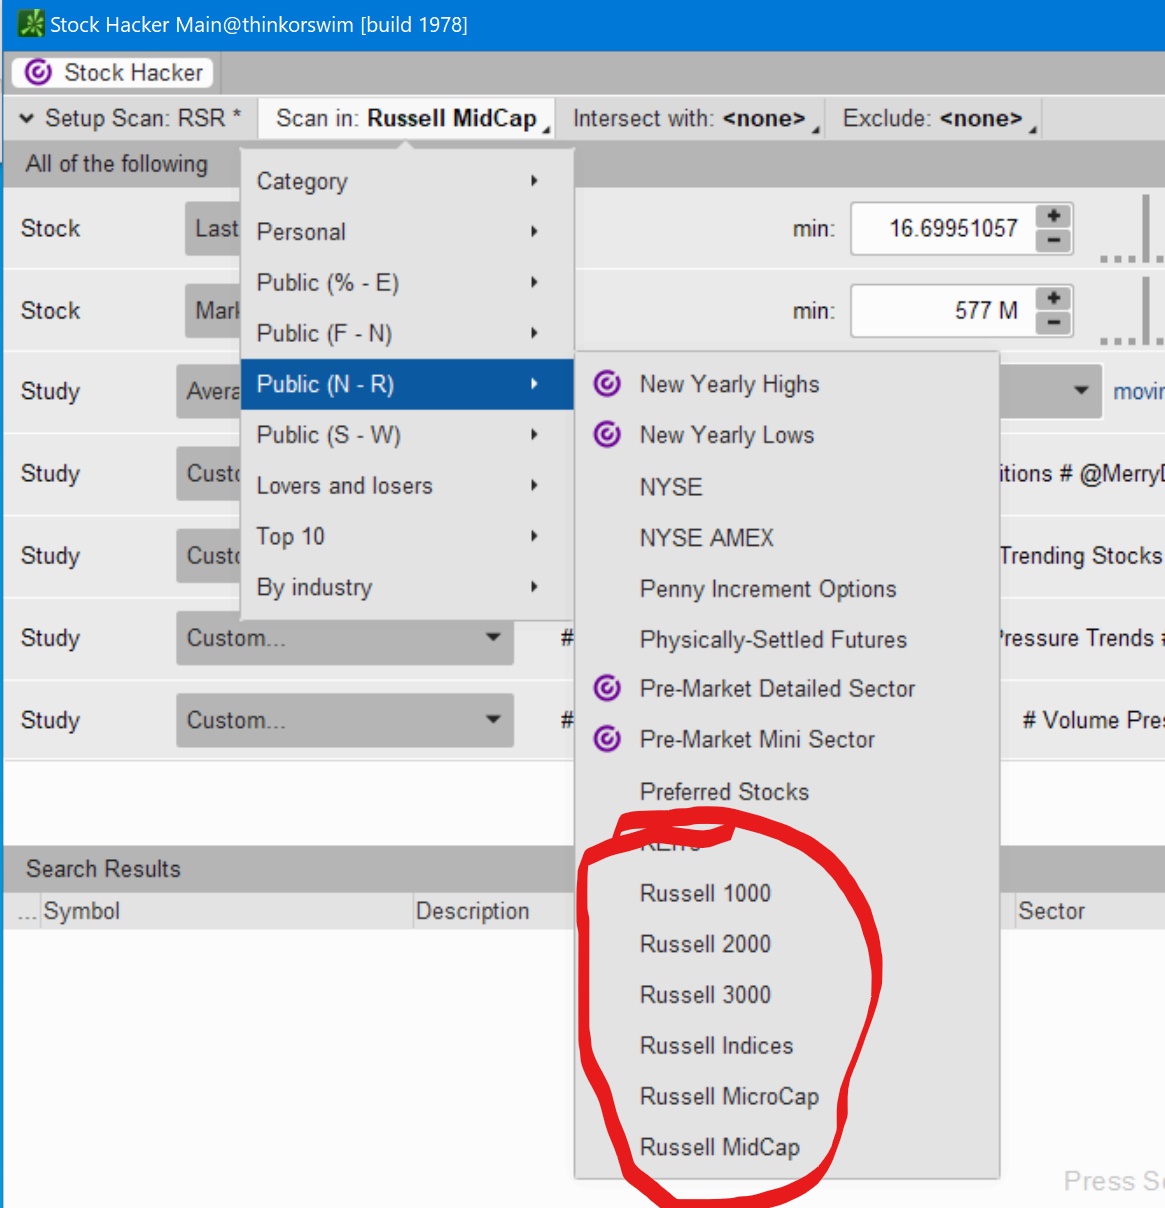Click the min field showing 16.69951057
Screen dimensions: 1165x1208
point(942,229)
